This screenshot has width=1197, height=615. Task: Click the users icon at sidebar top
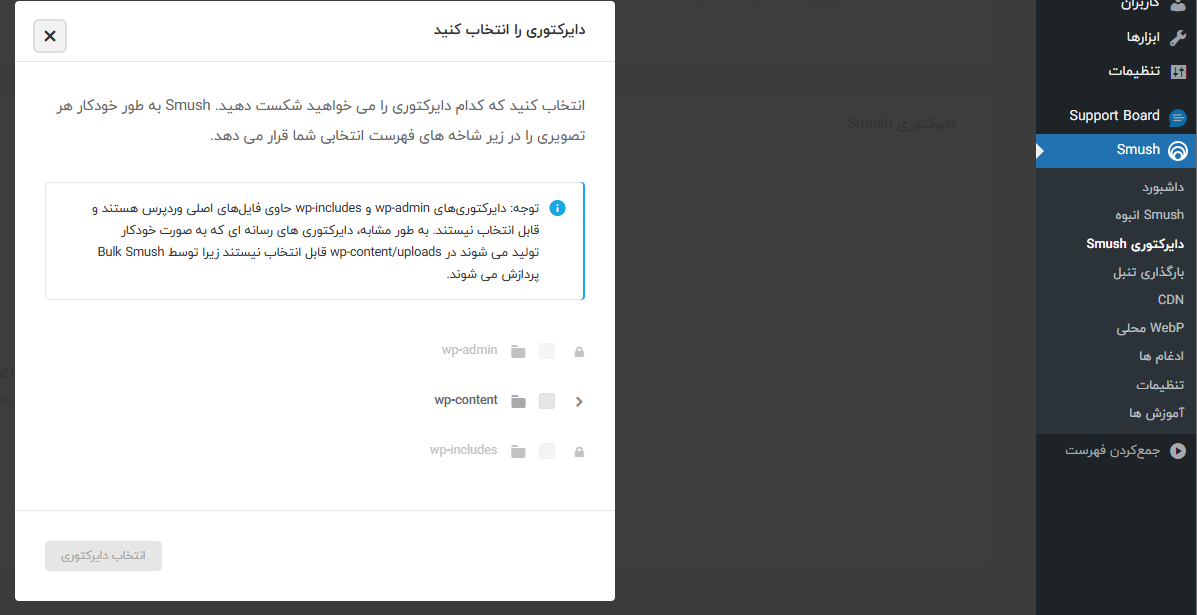pos(1179,5)
